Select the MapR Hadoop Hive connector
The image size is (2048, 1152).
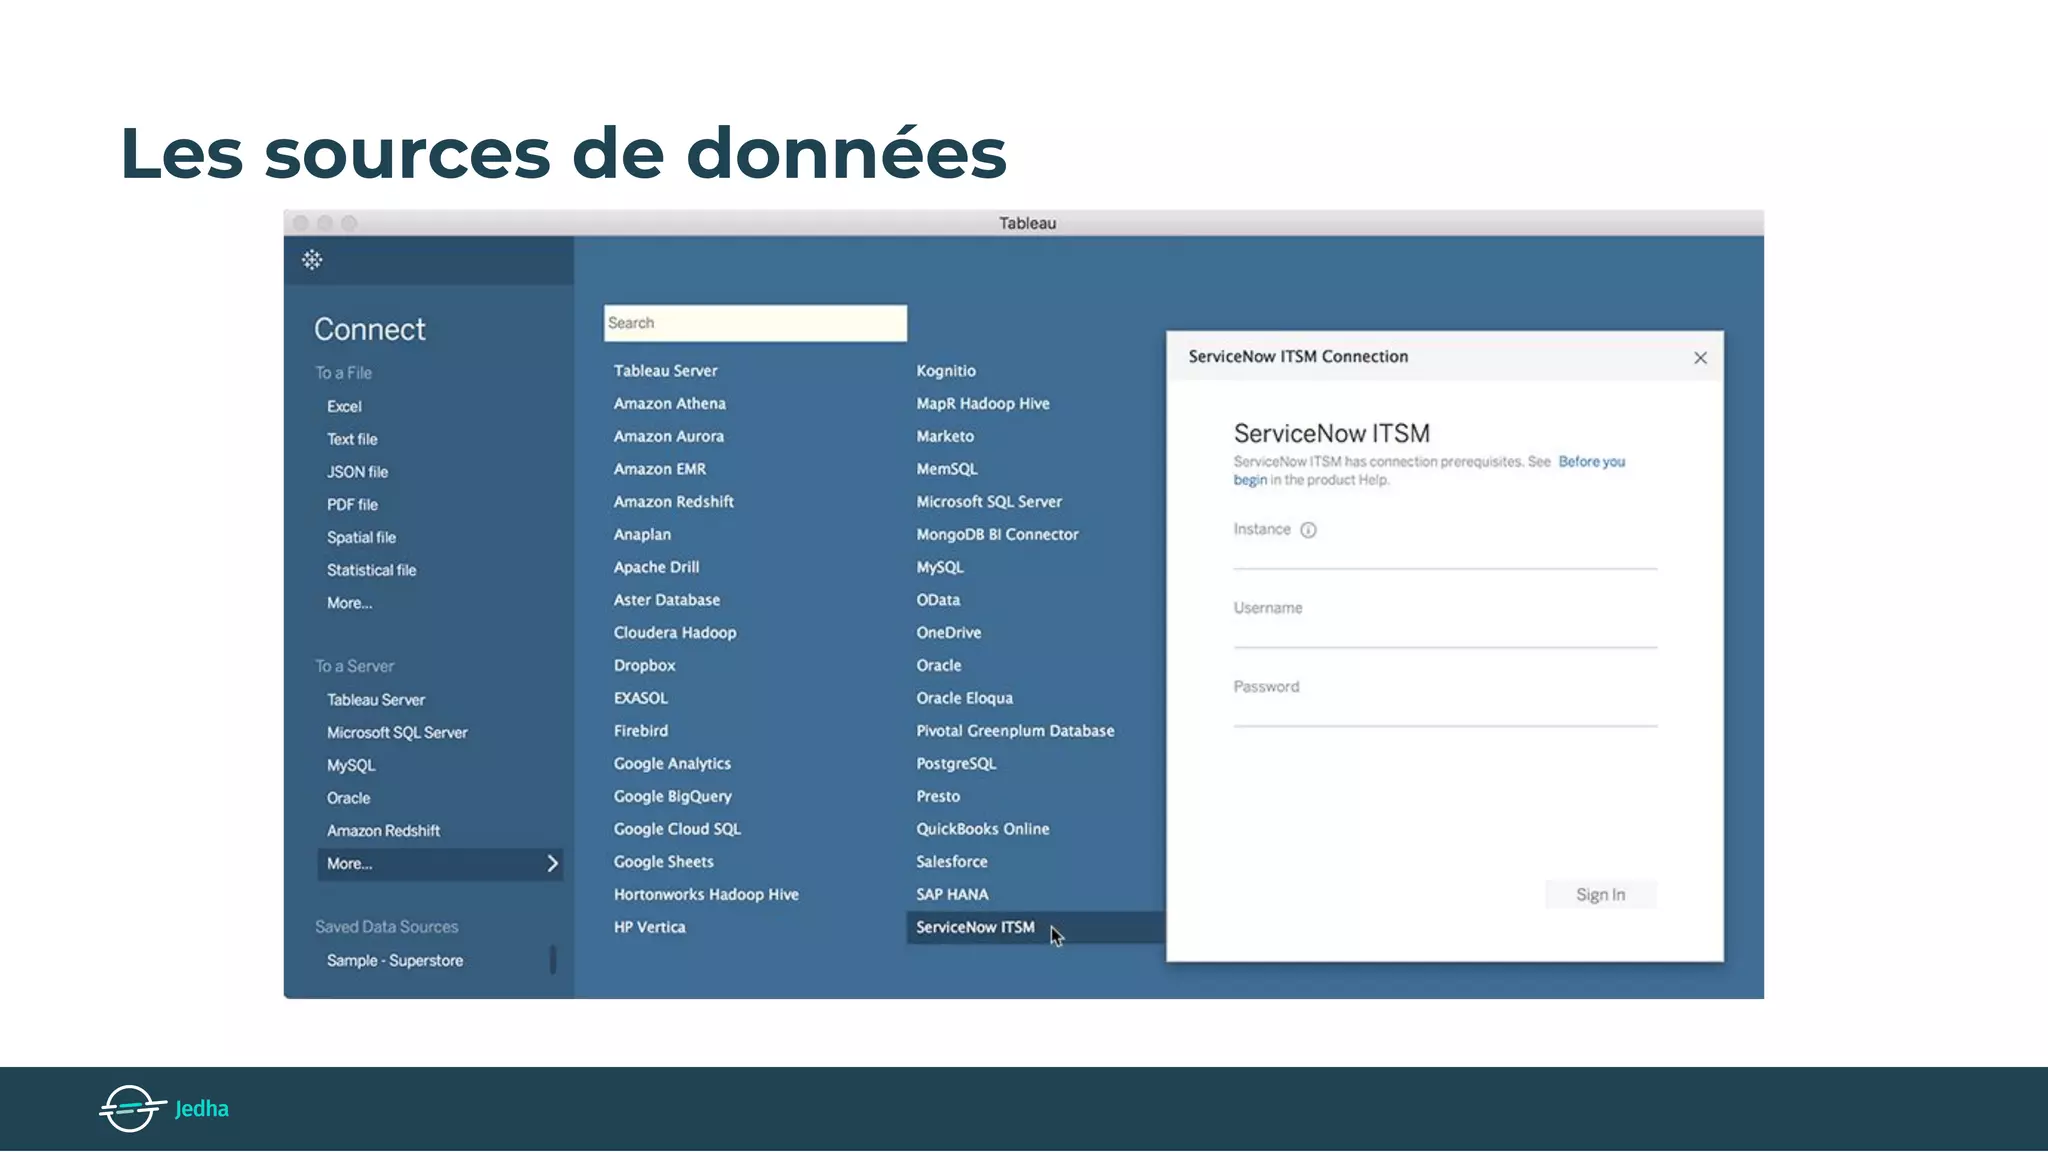(x=983, y=403)
